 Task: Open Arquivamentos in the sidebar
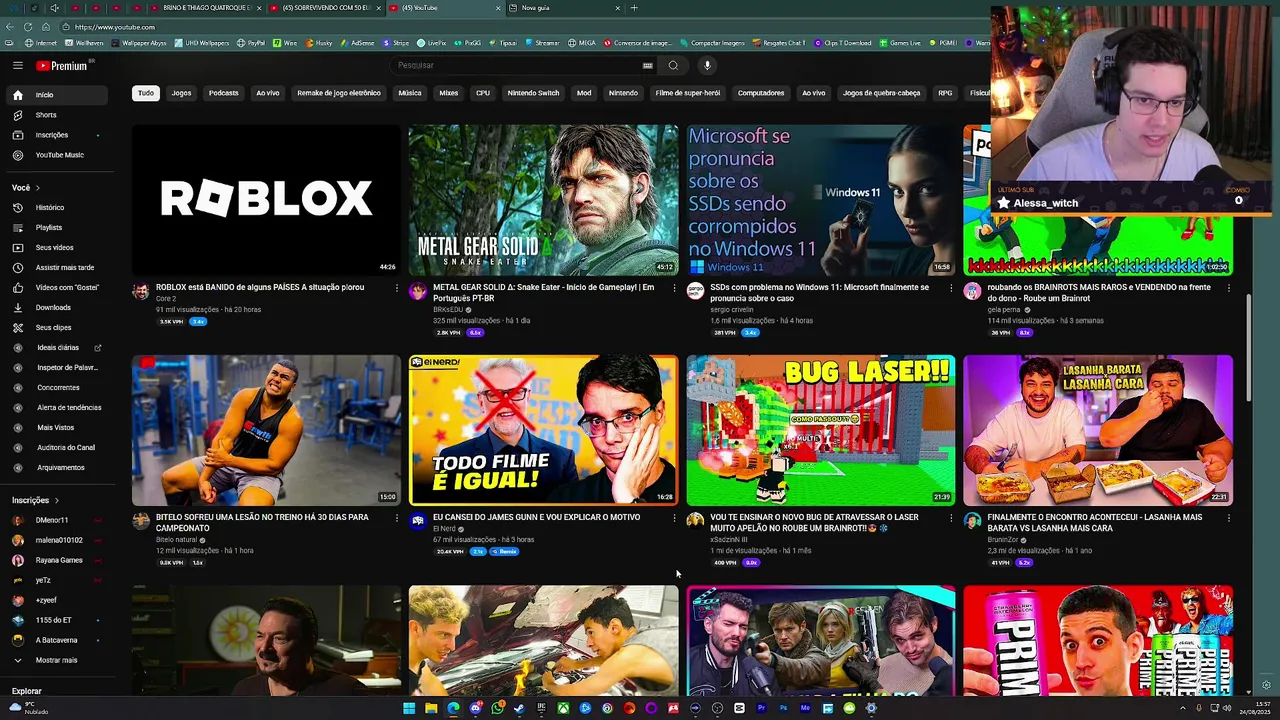pos(56,467)
